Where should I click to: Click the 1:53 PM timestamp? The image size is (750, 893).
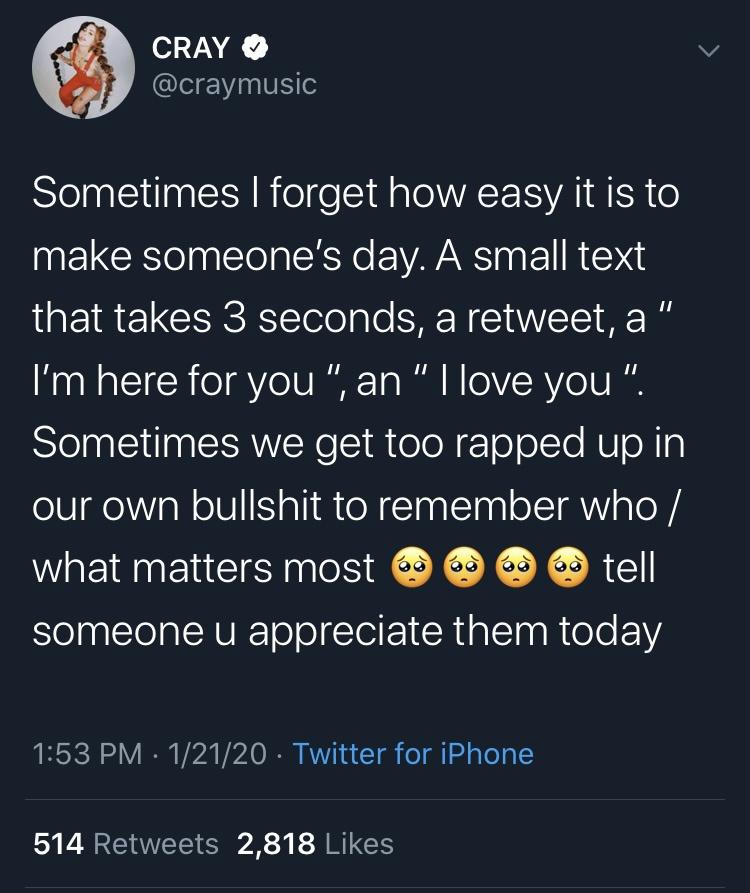pos(87,753)
